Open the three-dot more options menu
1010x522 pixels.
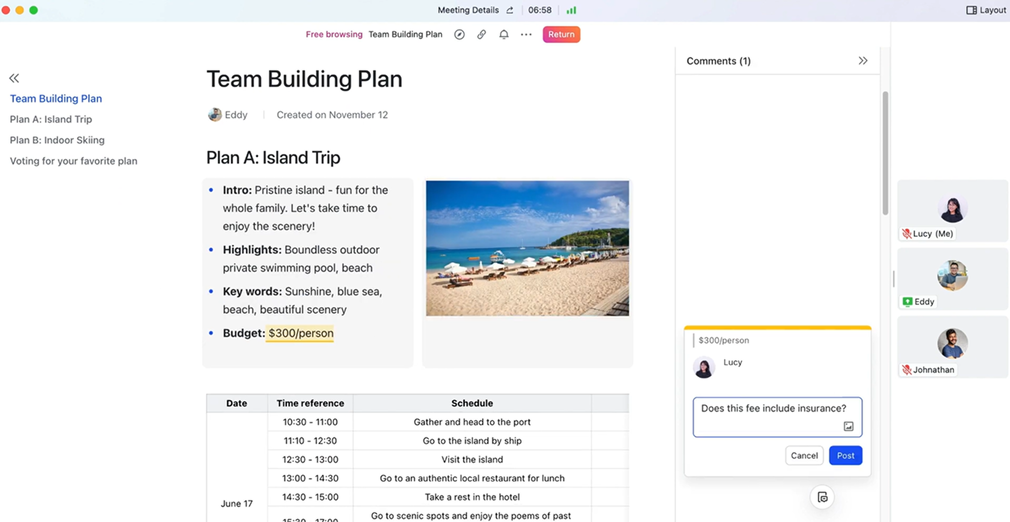[526, 34]
